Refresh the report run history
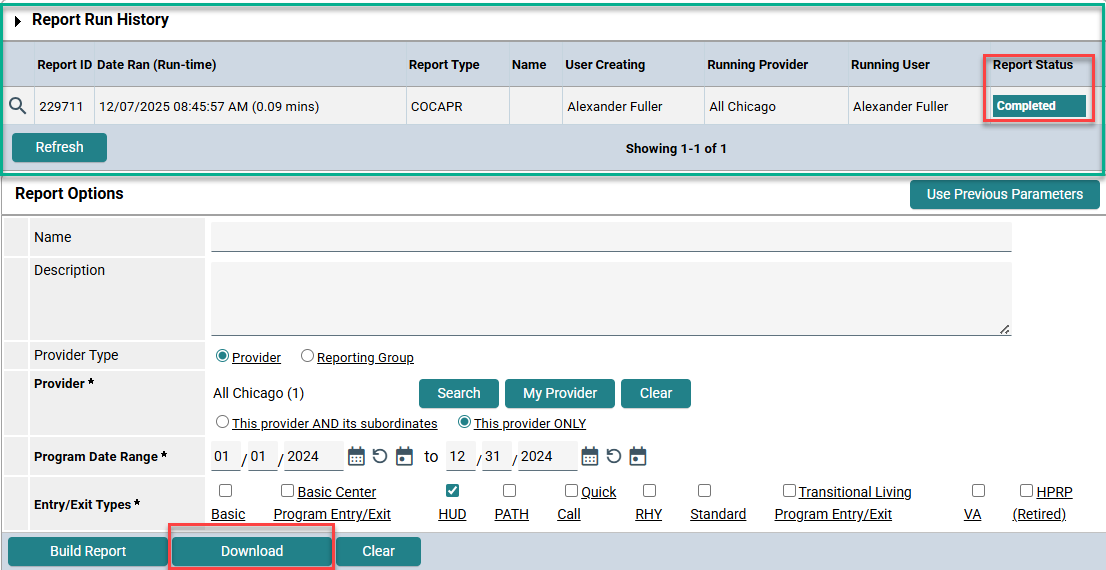The height and width of the screenshot is (570, 1106). point(59,147)
